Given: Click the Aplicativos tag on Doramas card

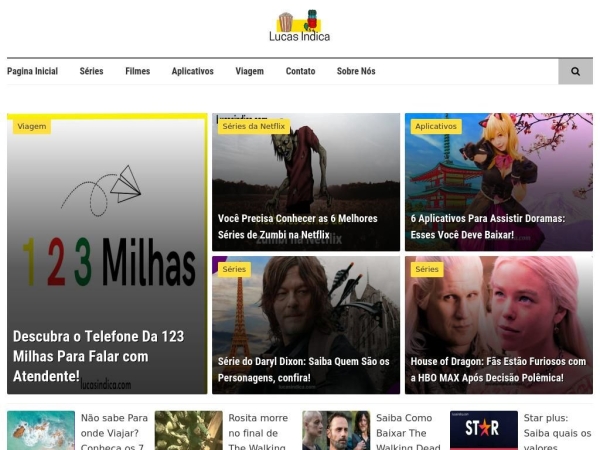Looking at the screenshot, I should pos(436,126).
